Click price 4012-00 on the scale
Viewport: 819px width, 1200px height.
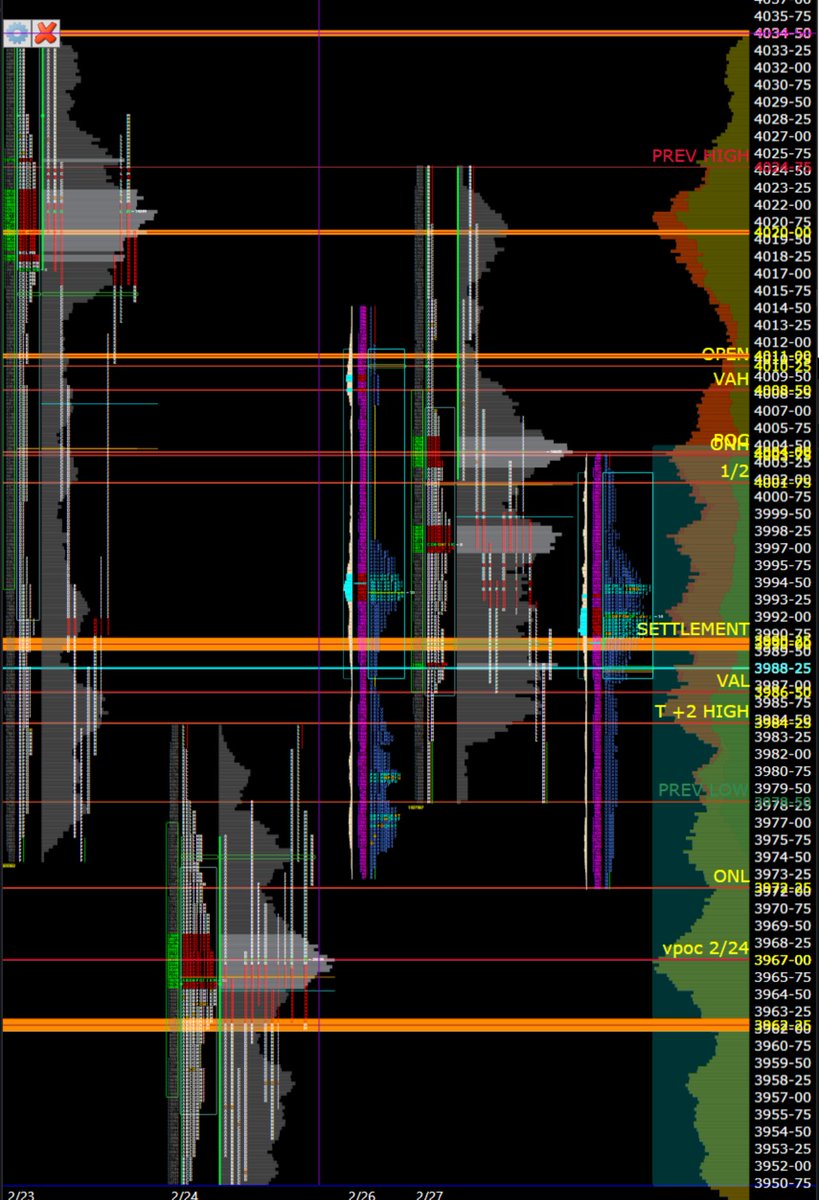(783, 342)
